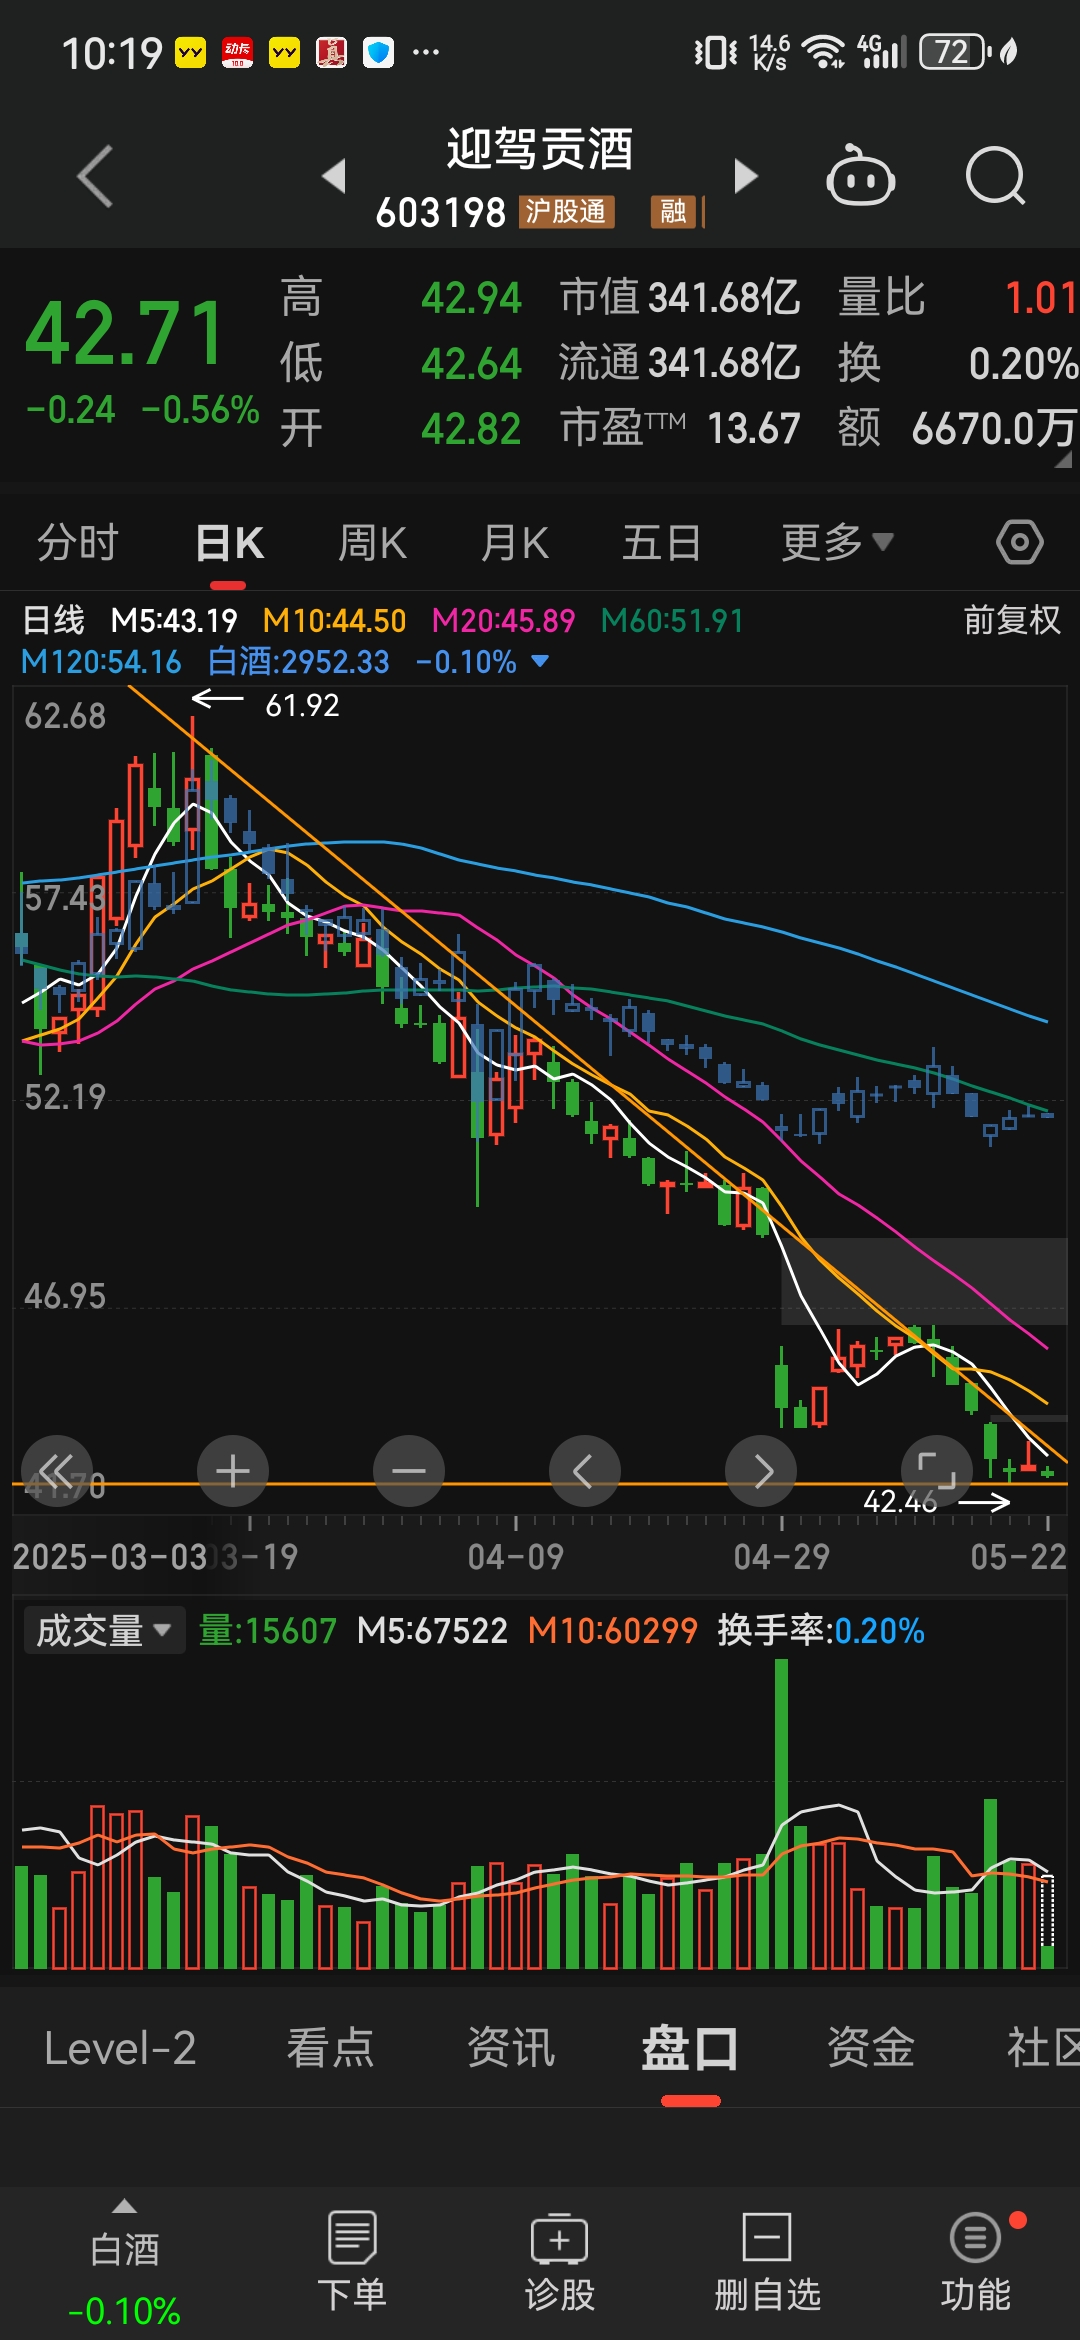Viewport: 1080px width, 2340px height.
Task: Switch to next stock with right triangle
Action: [x=745, y=176]
